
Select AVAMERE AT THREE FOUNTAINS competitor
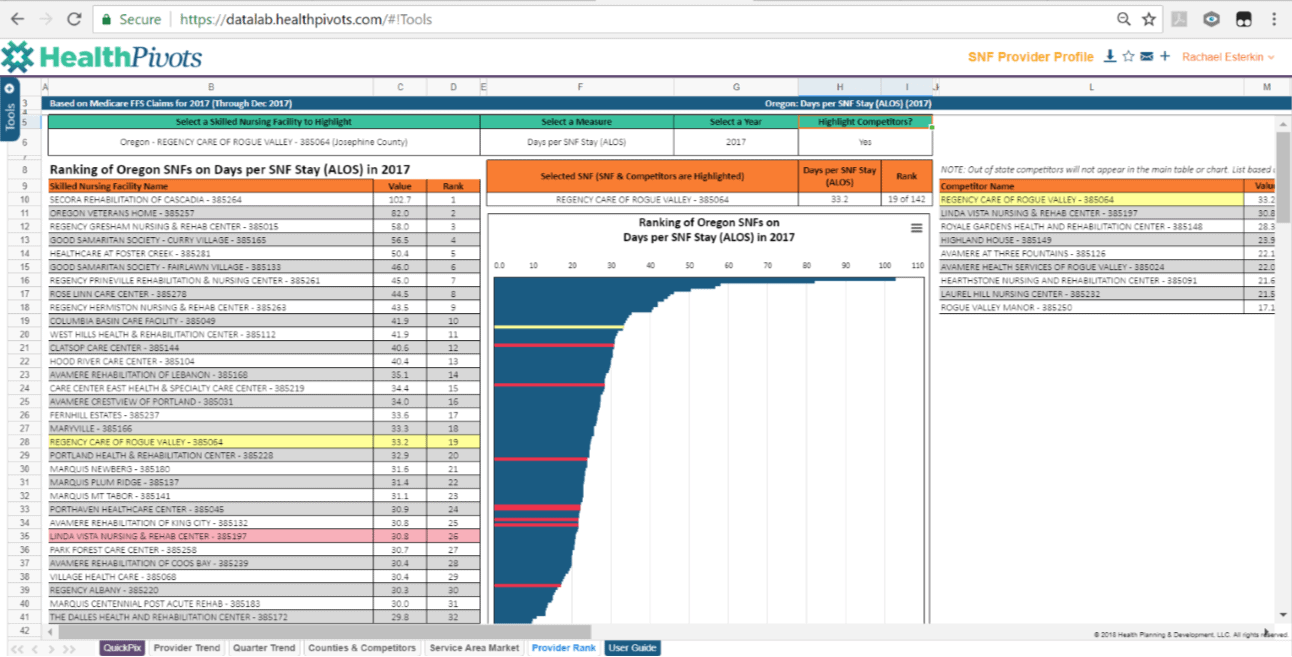click(1091, 254)
